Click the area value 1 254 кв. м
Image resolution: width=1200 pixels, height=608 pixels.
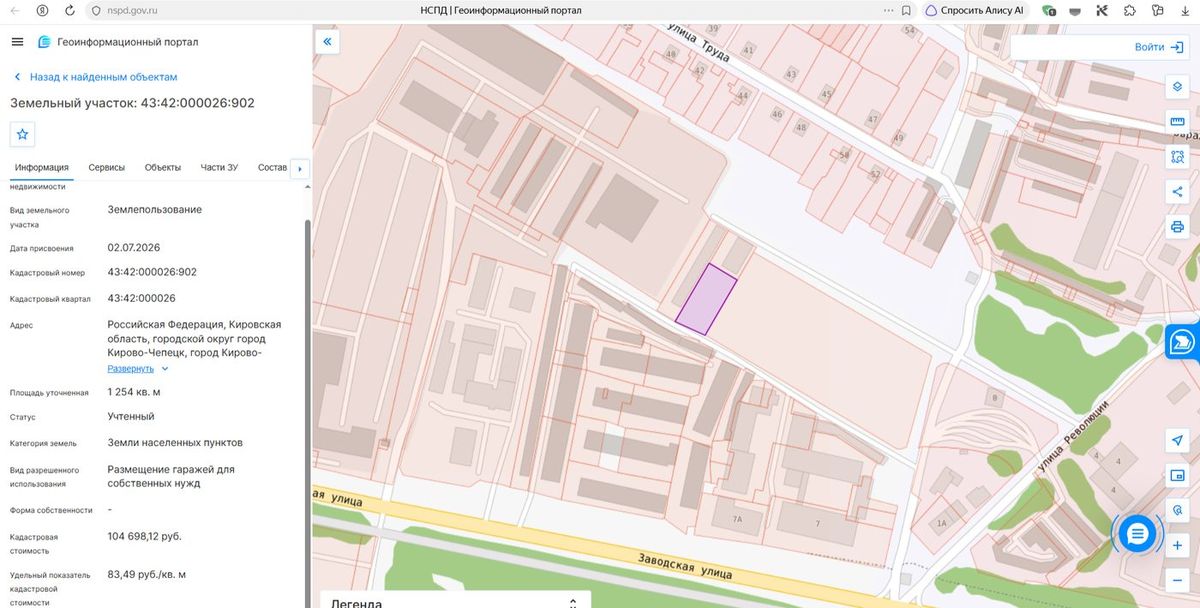pyautogui.click(x=134, y=392)
